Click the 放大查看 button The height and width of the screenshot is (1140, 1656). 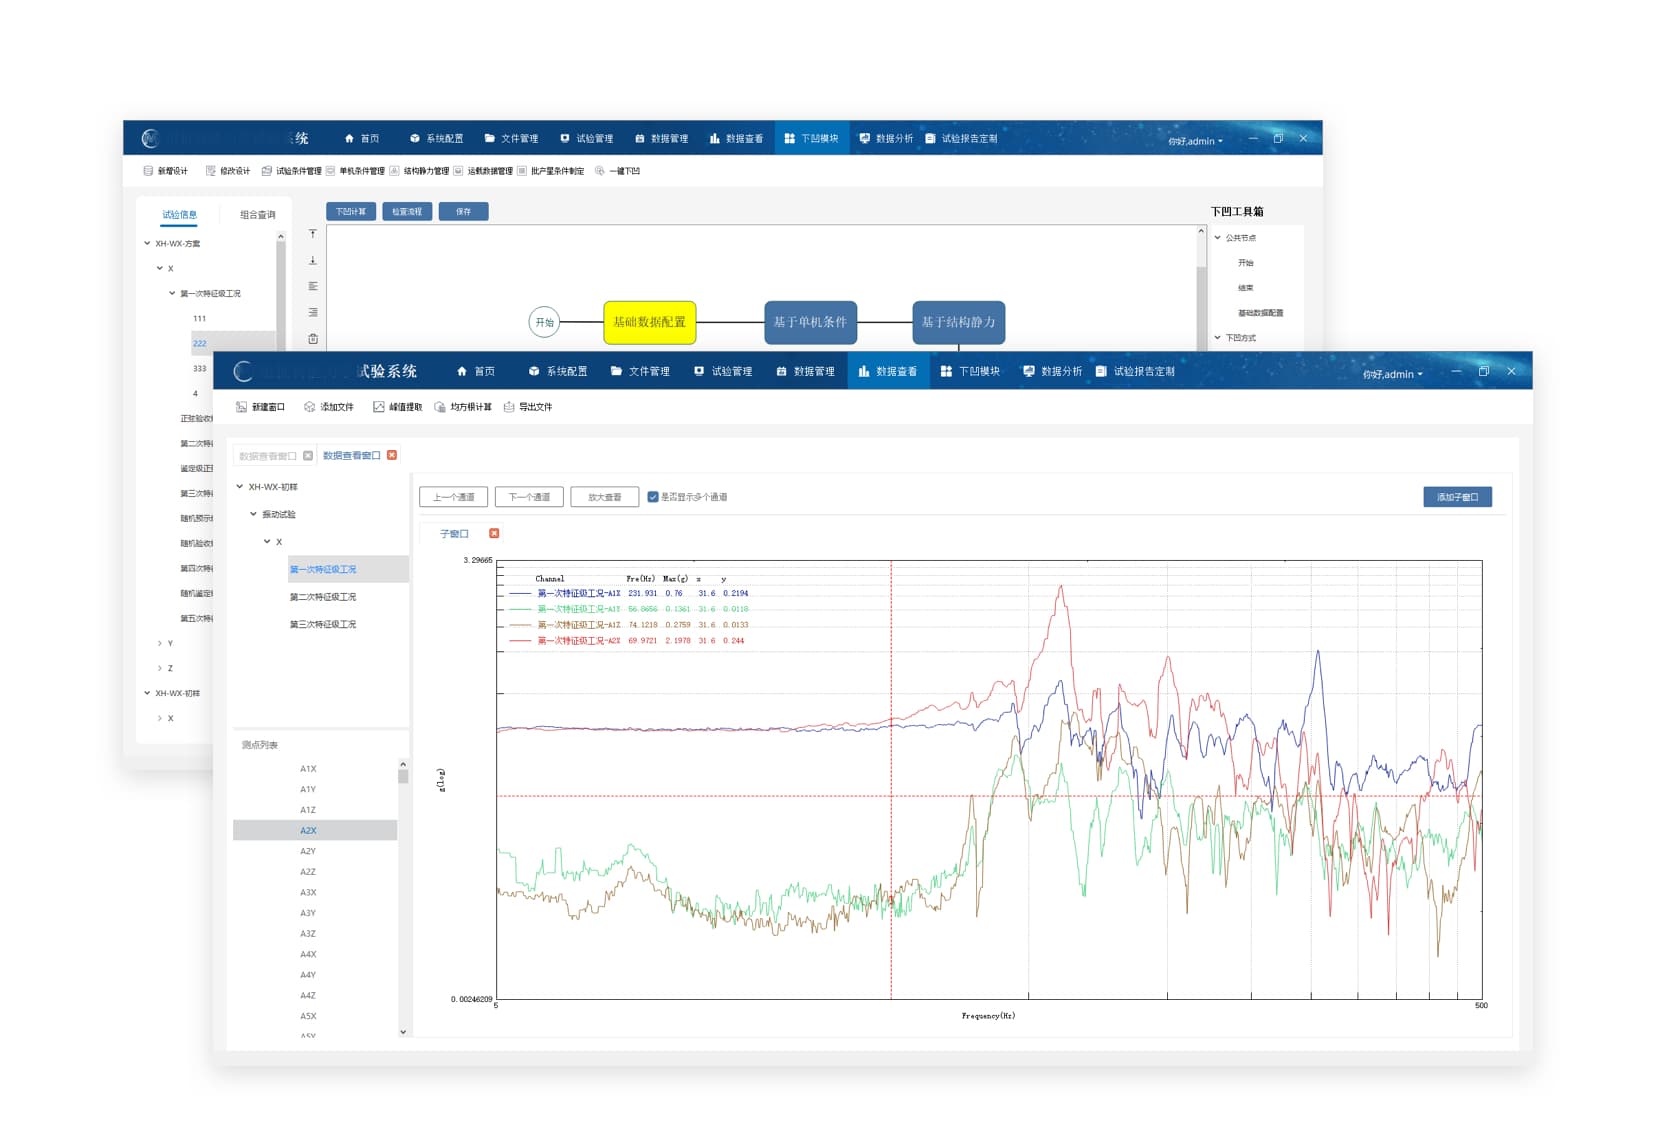605,497
